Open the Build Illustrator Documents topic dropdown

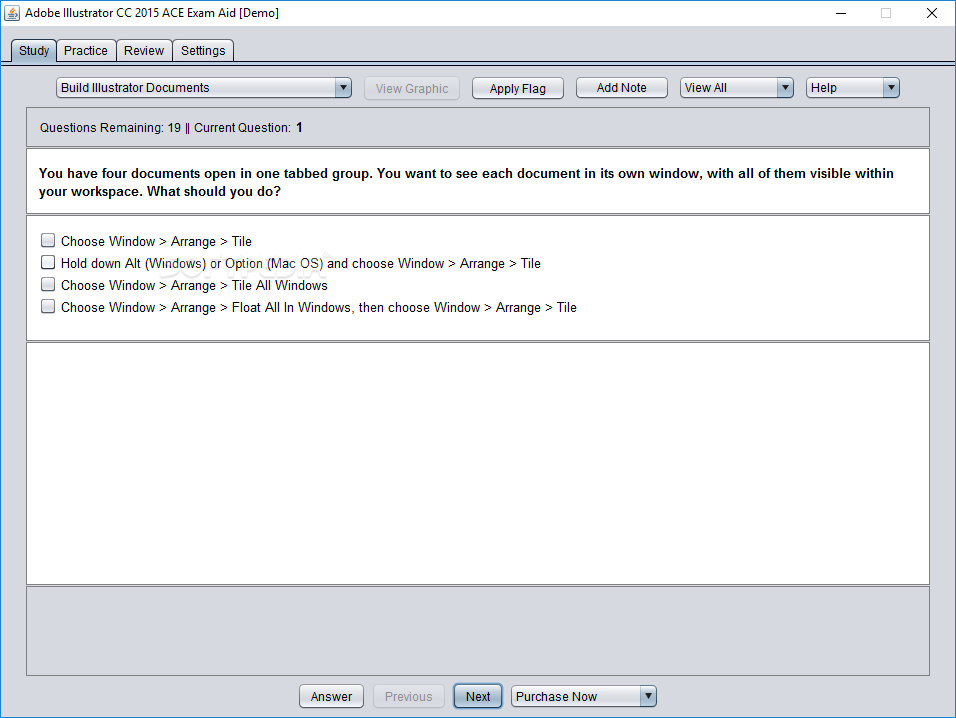pos(204,88)
